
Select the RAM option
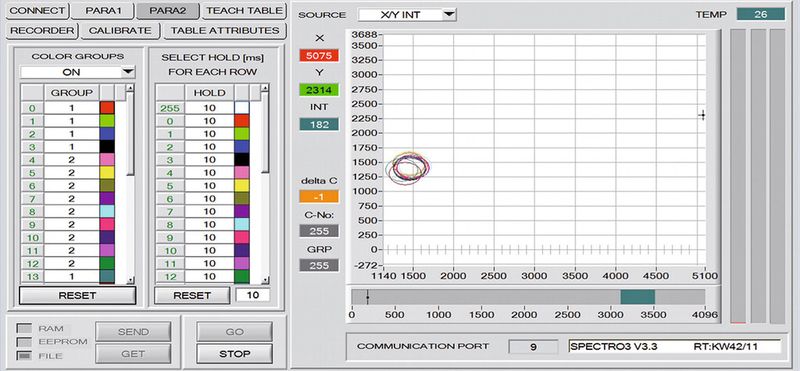point(24,329)
